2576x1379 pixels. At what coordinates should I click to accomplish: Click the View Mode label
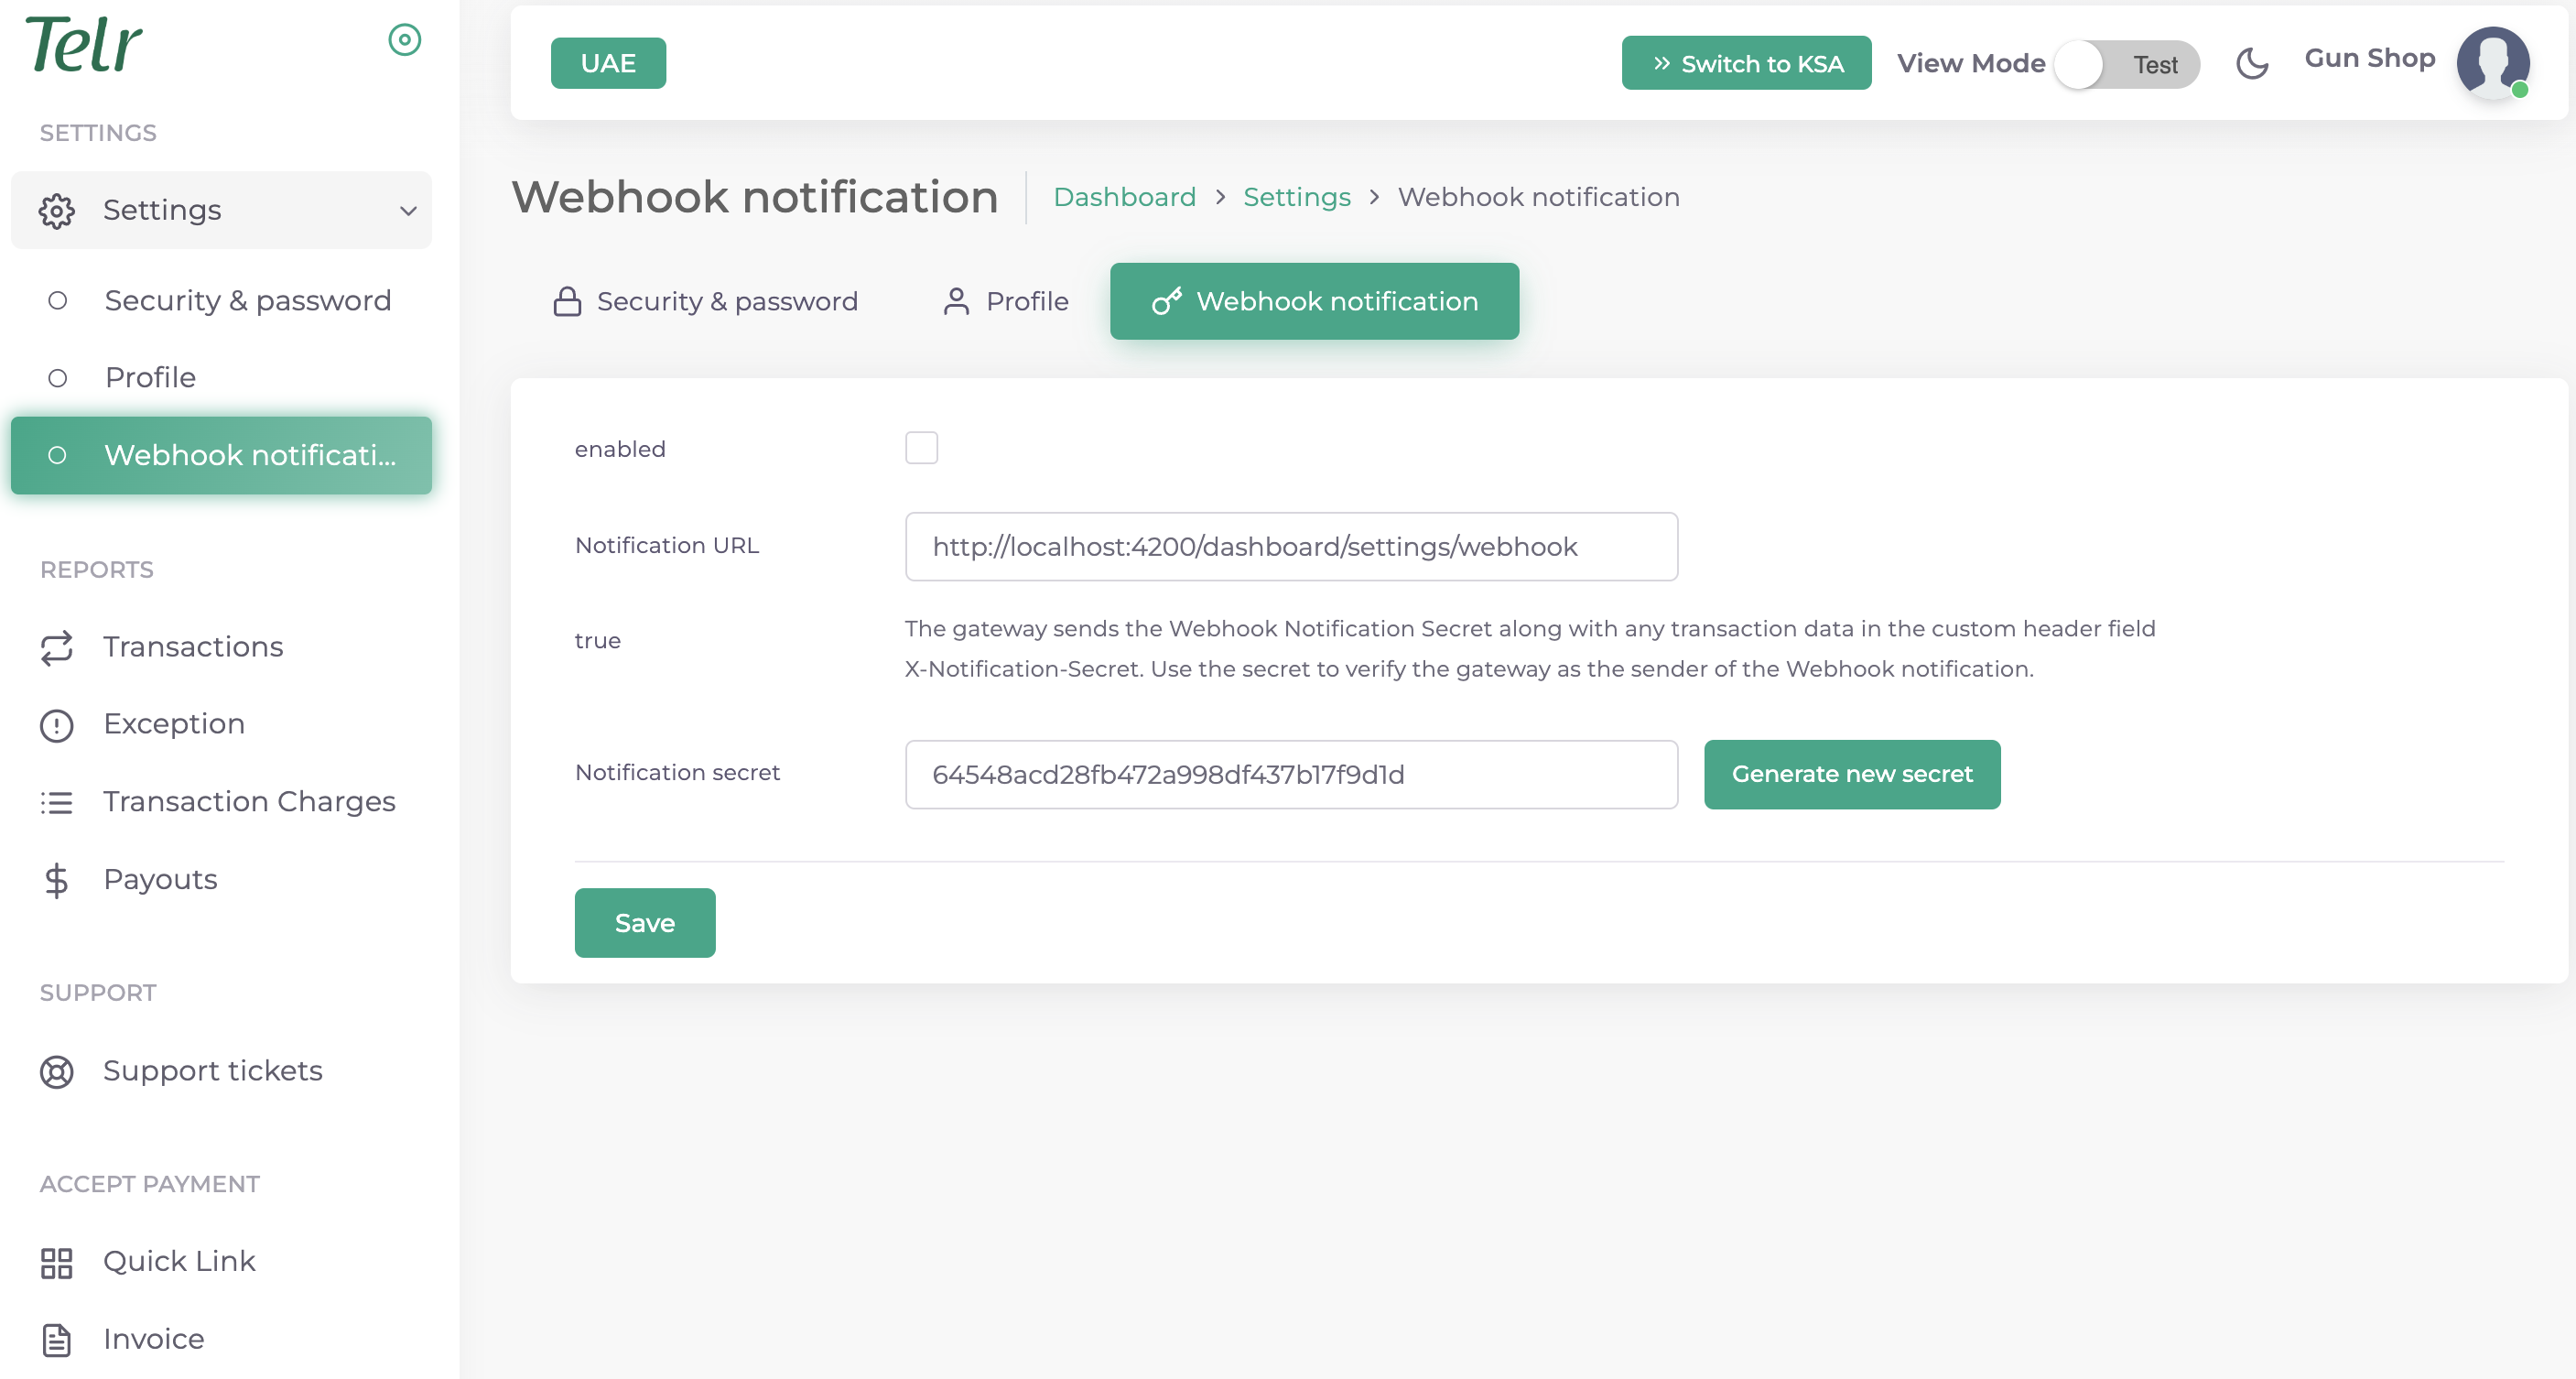coord(1970,64)
